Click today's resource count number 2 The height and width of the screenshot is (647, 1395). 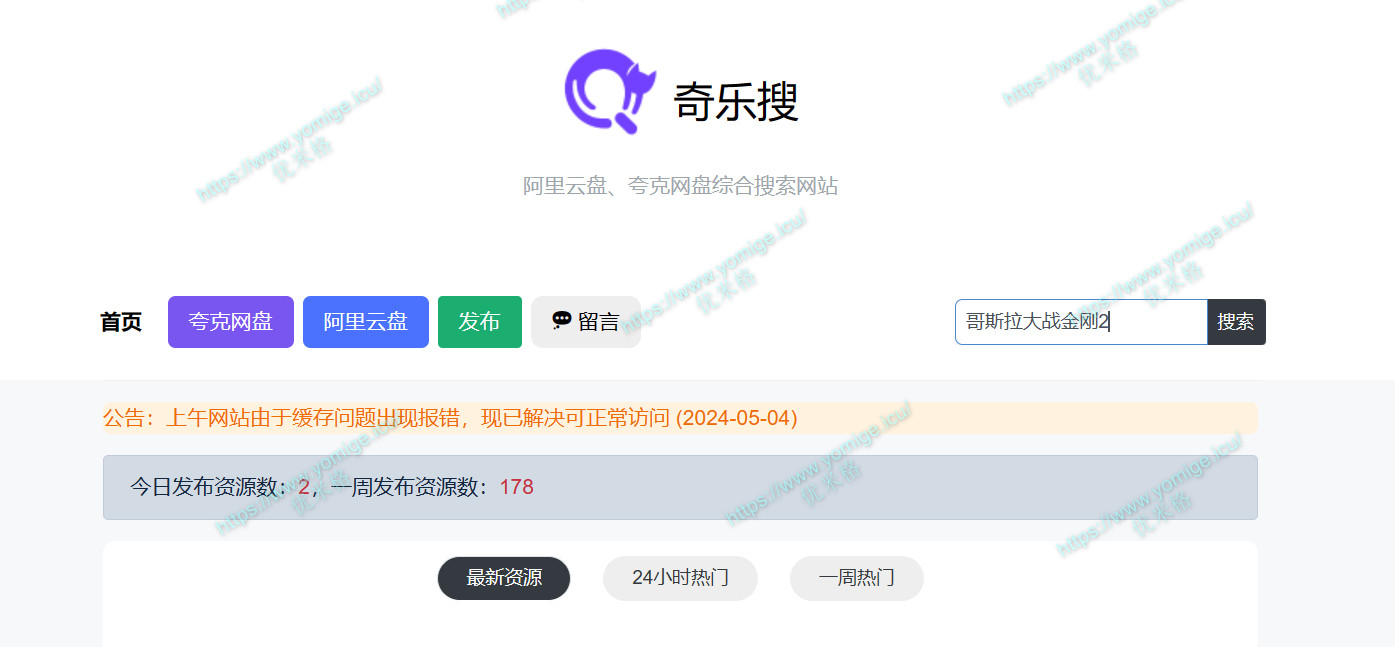coord(304,487)
